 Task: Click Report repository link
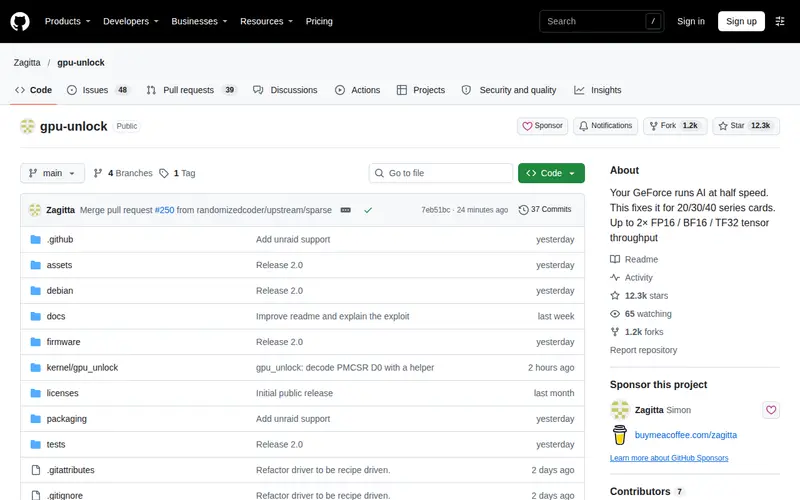click(643, 350)
